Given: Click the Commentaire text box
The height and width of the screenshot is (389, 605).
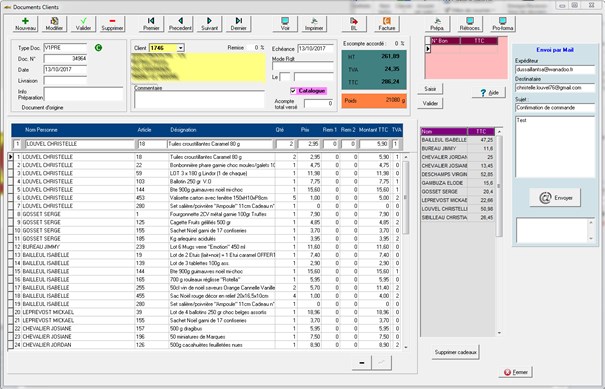Looking at the screenshot, I should tap(199, 100).
